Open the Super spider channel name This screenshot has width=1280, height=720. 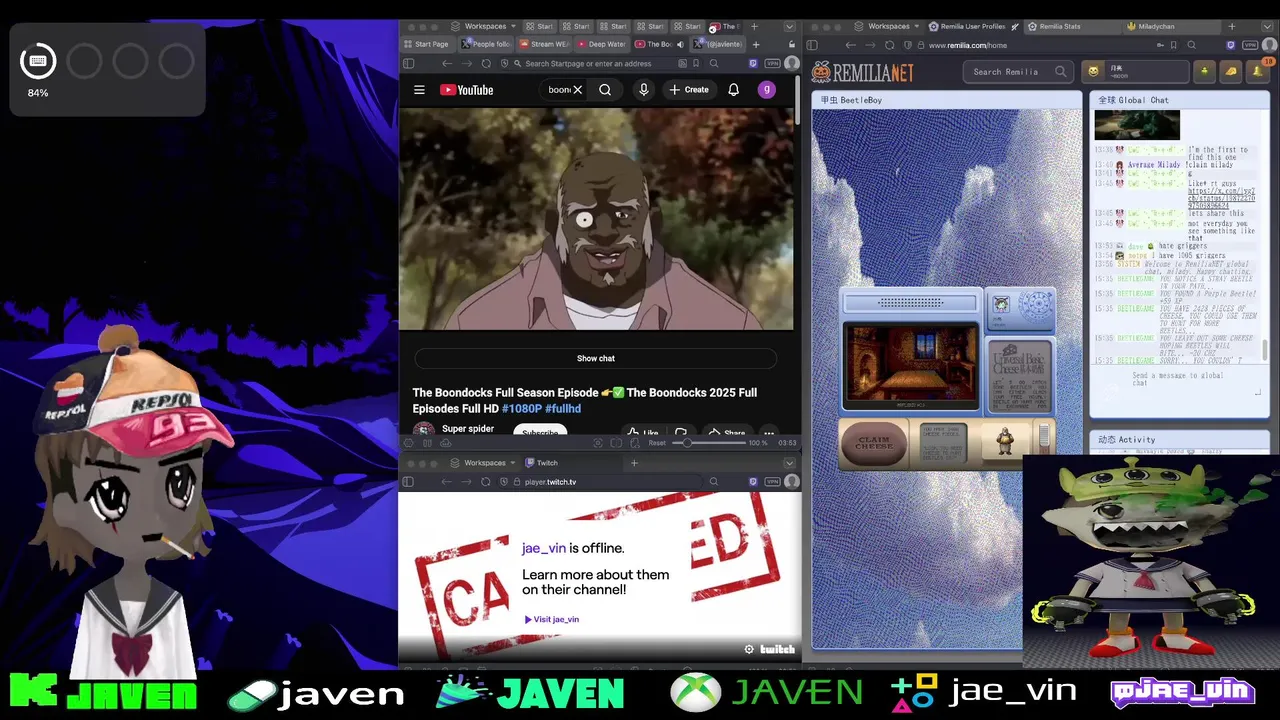(468, 428)
